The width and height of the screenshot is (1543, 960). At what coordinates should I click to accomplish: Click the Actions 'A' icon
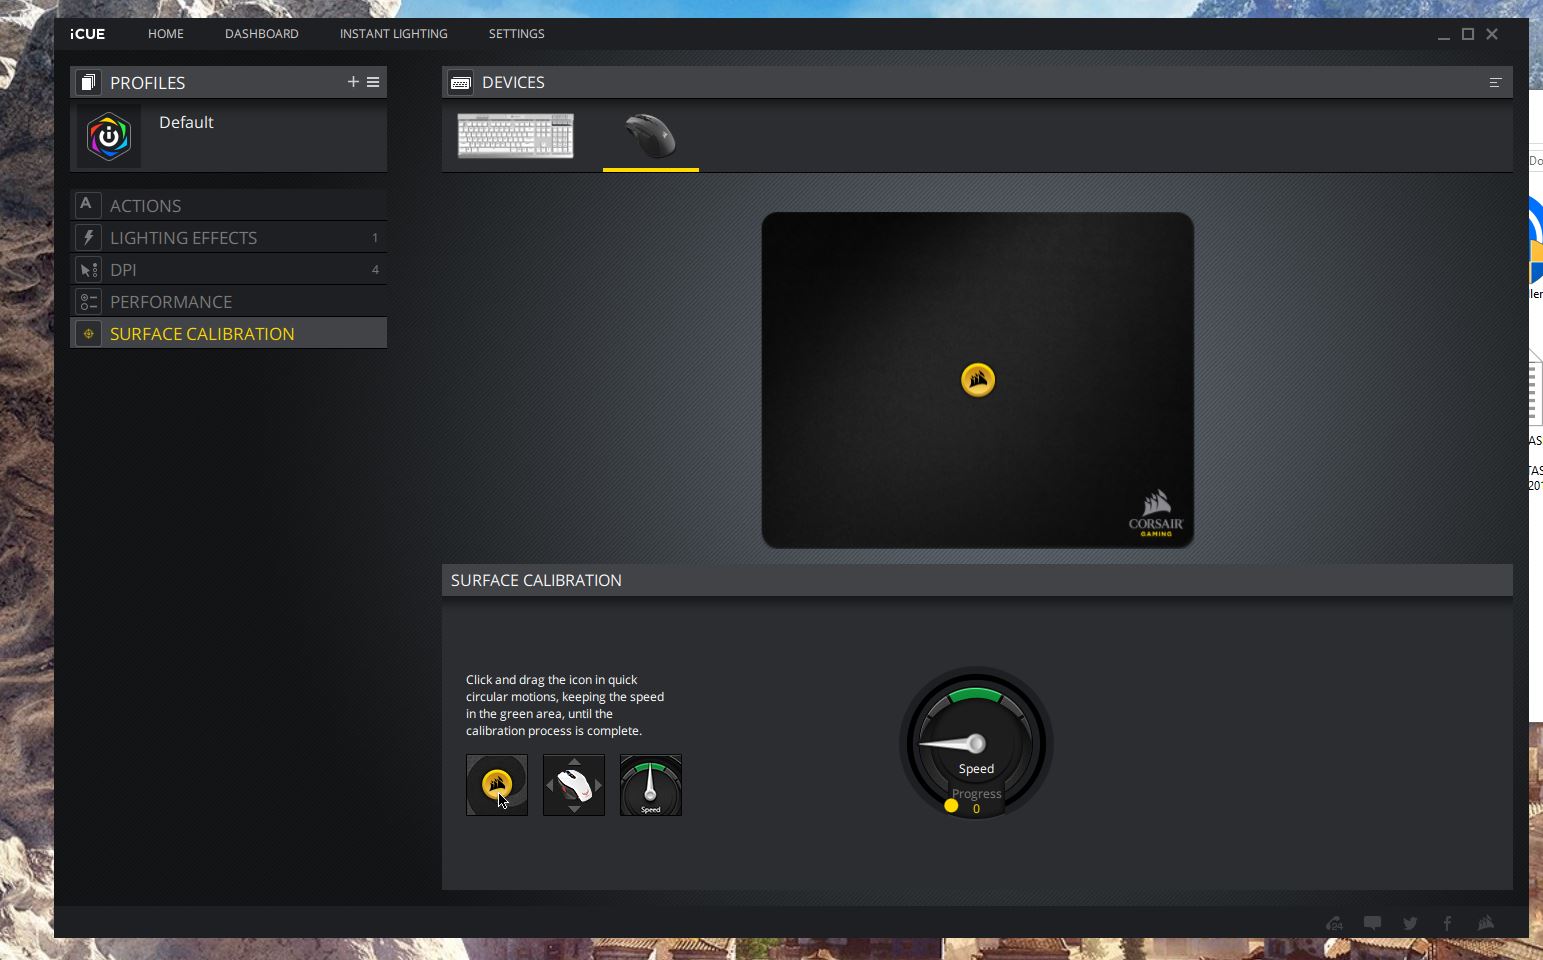88,205
